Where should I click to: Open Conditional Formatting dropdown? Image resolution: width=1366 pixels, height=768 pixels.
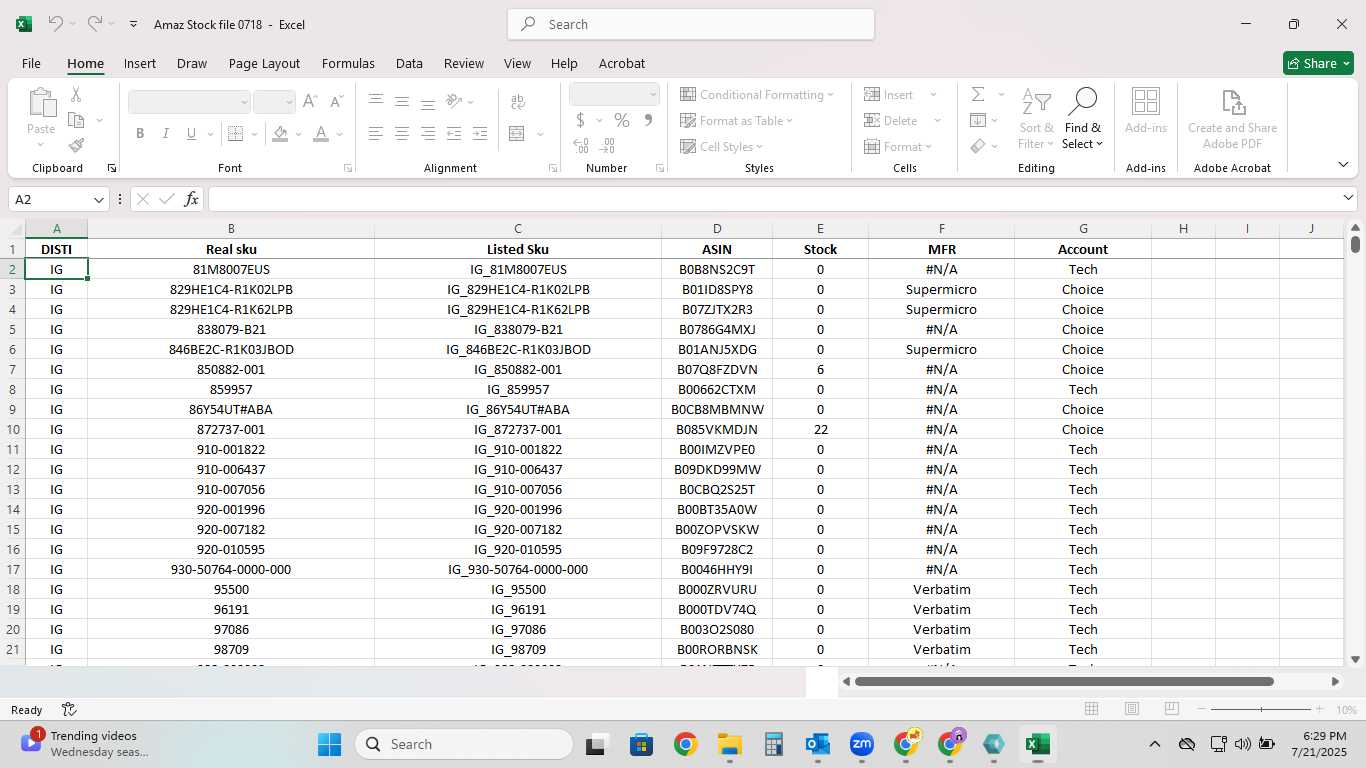coord(757,94)
